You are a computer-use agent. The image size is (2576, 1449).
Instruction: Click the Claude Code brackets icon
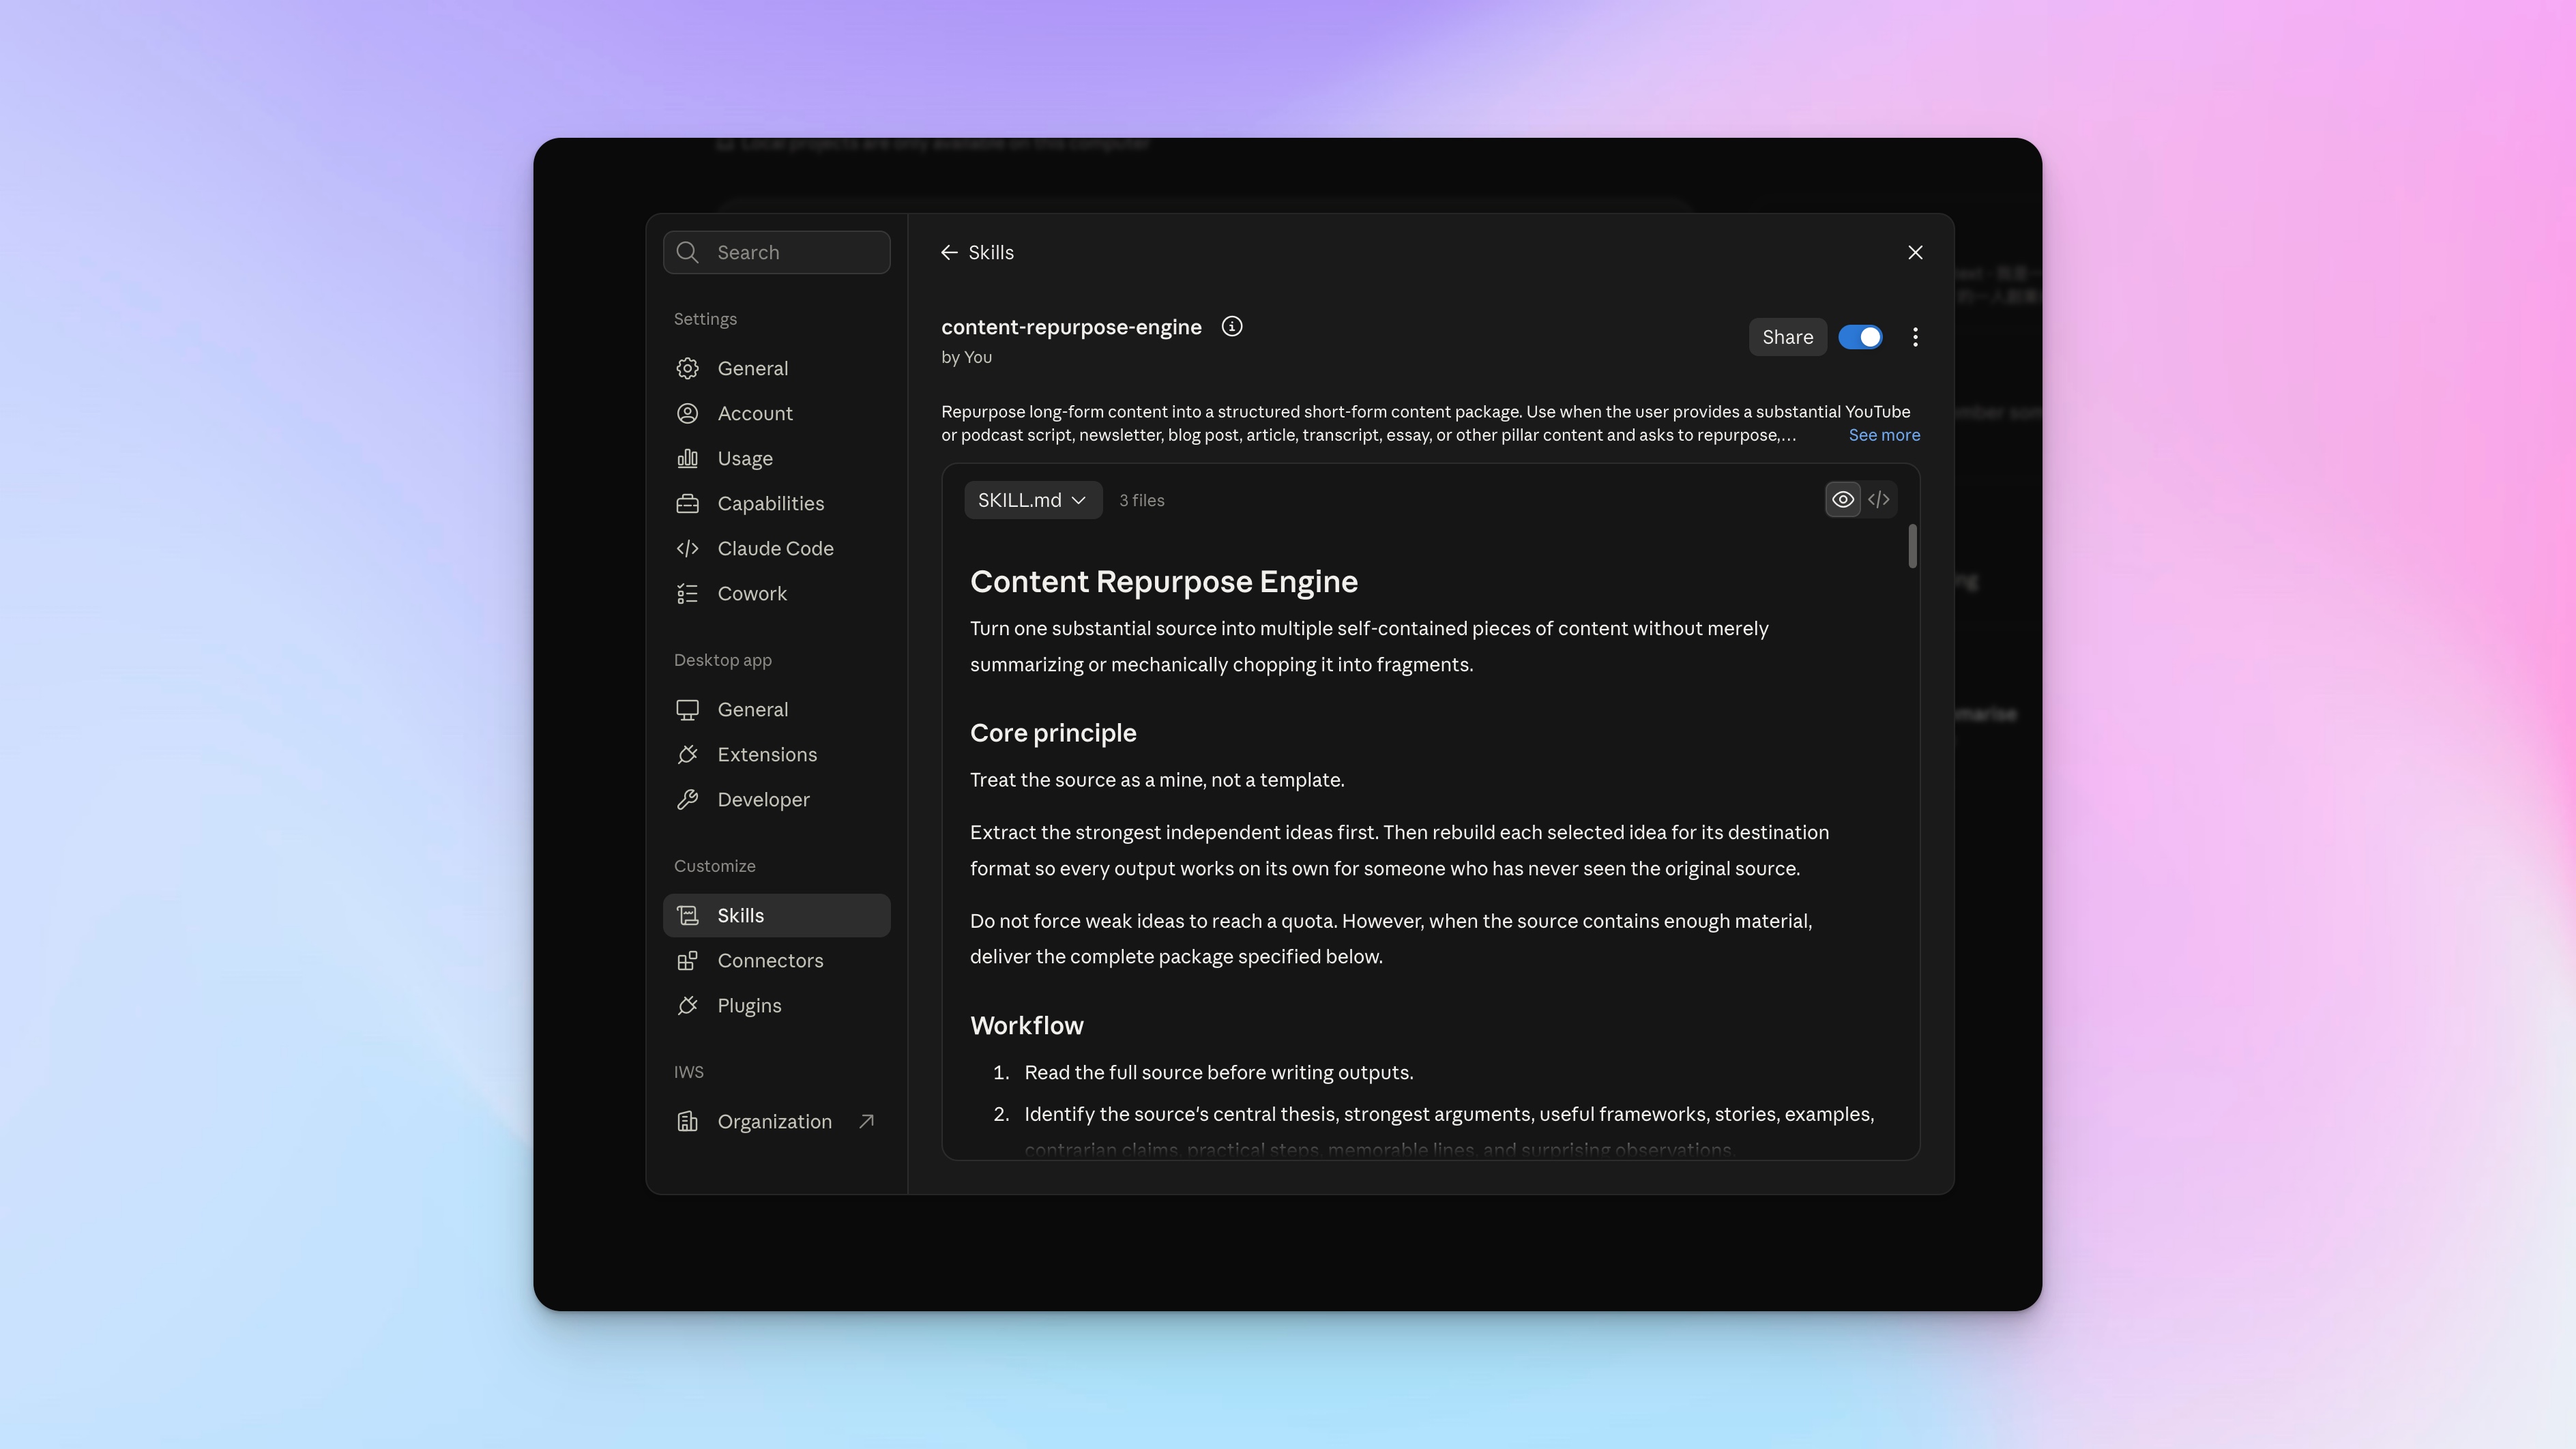(x=687, y=548)
